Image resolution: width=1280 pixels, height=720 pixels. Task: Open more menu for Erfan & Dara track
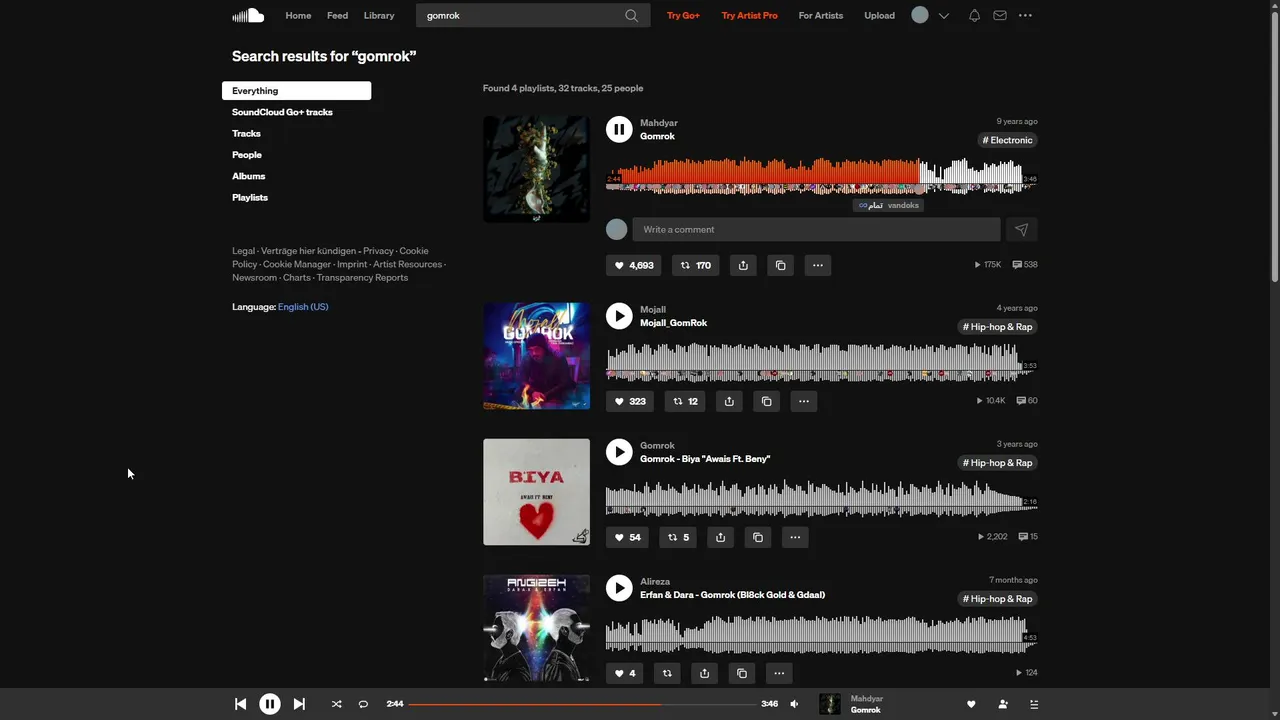pos(779,673)
